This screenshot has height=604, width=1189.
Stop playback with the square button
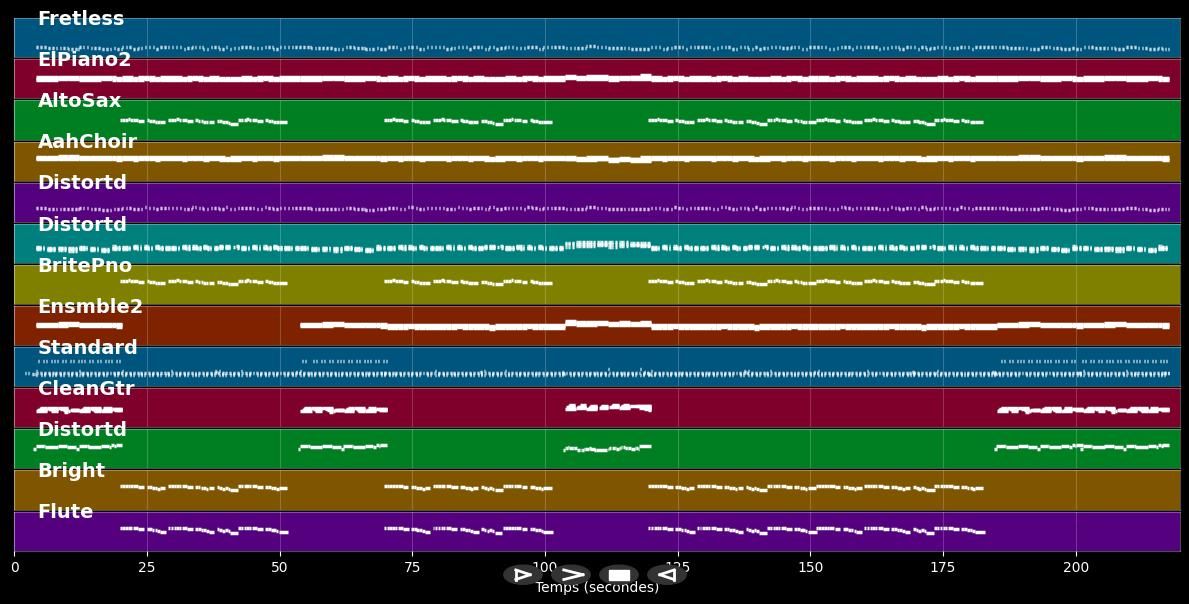619,575
